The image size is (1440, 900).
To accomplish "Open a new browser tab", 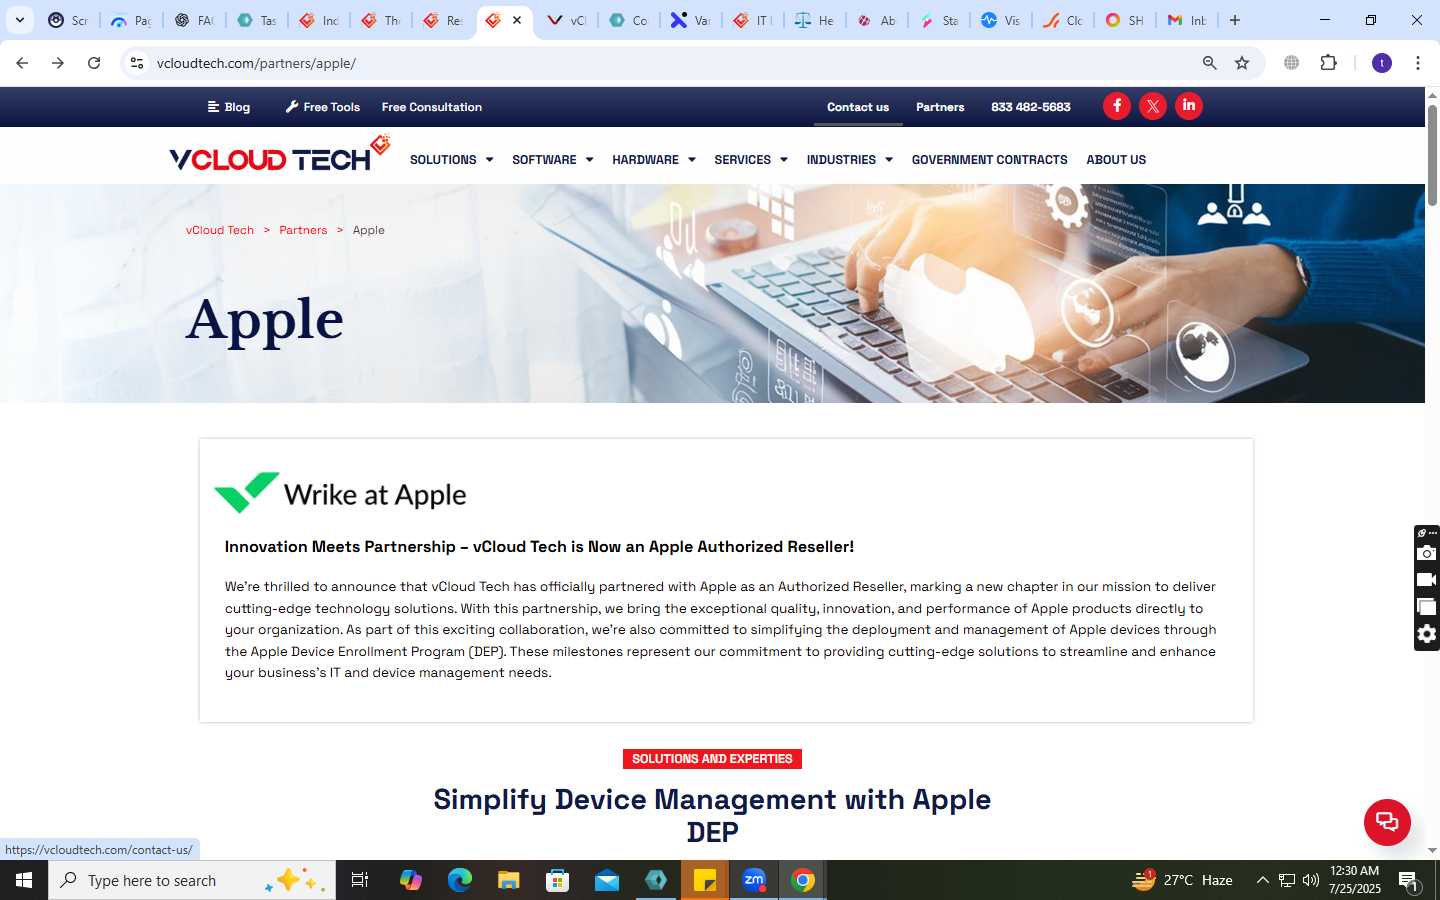I will (1235, 20).
